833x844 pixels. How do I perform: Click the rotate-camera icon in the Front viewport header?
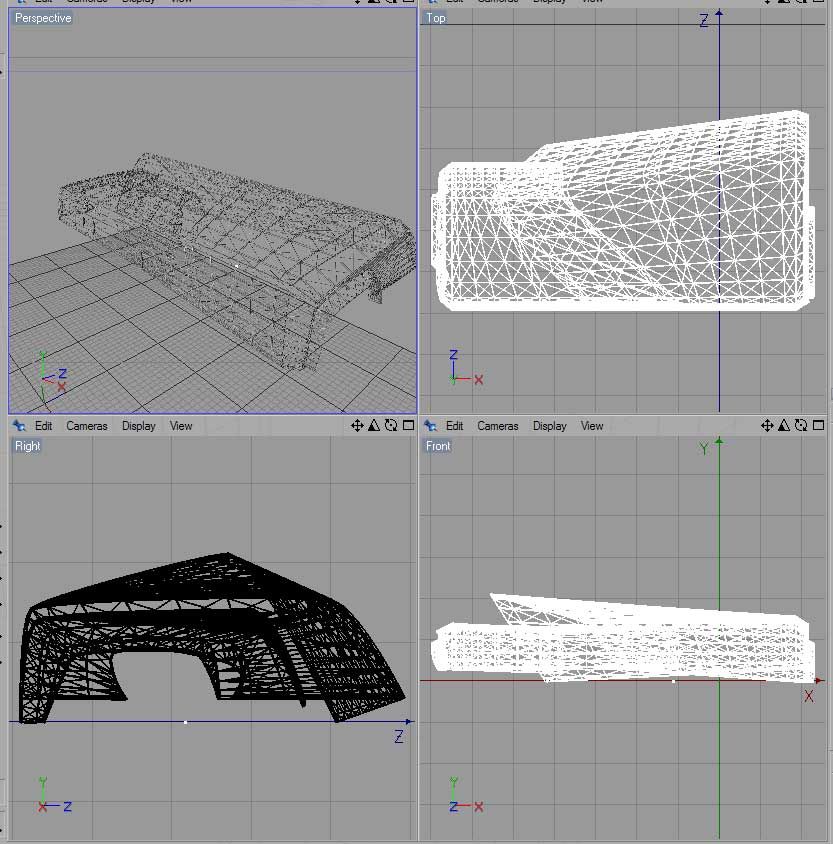(x=801, y=426)
